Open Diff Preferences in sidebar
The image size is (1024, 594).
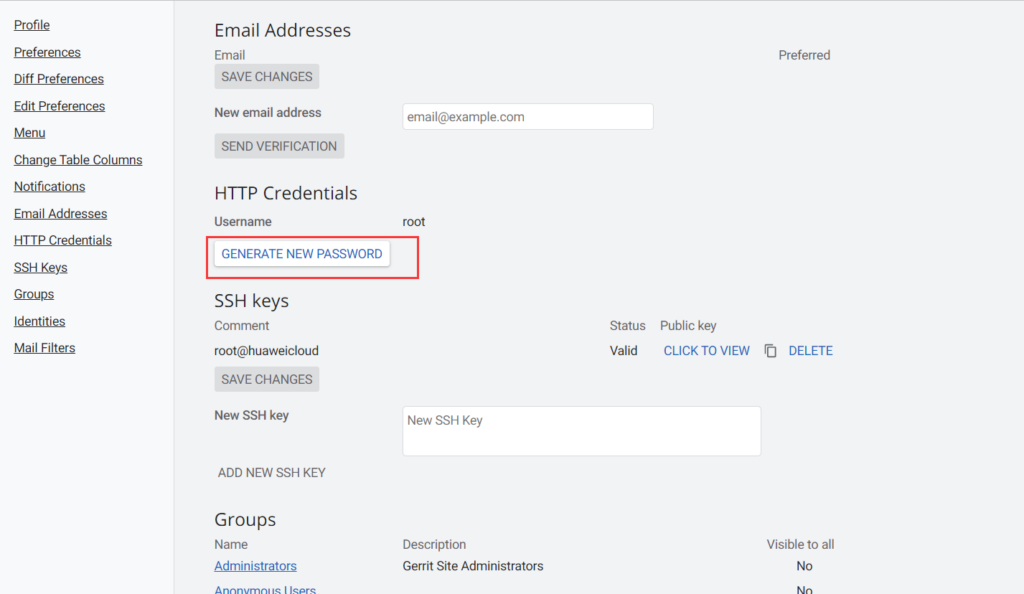59,79
